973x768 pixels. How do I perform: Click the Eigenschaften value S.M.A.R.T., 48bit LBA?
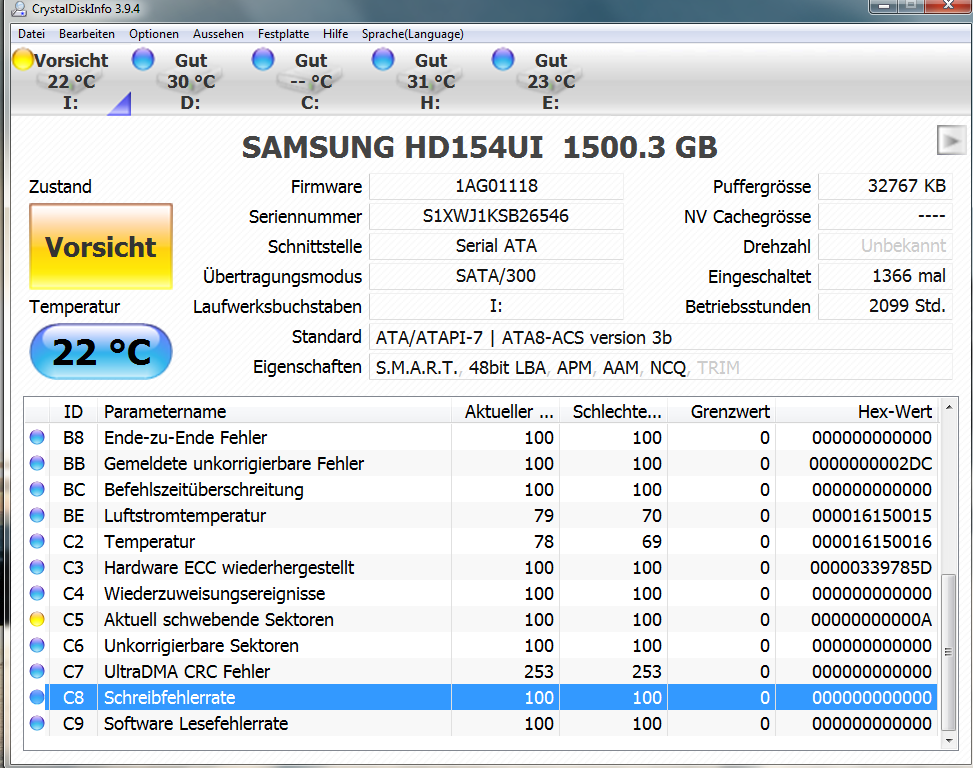click(661, 367)
